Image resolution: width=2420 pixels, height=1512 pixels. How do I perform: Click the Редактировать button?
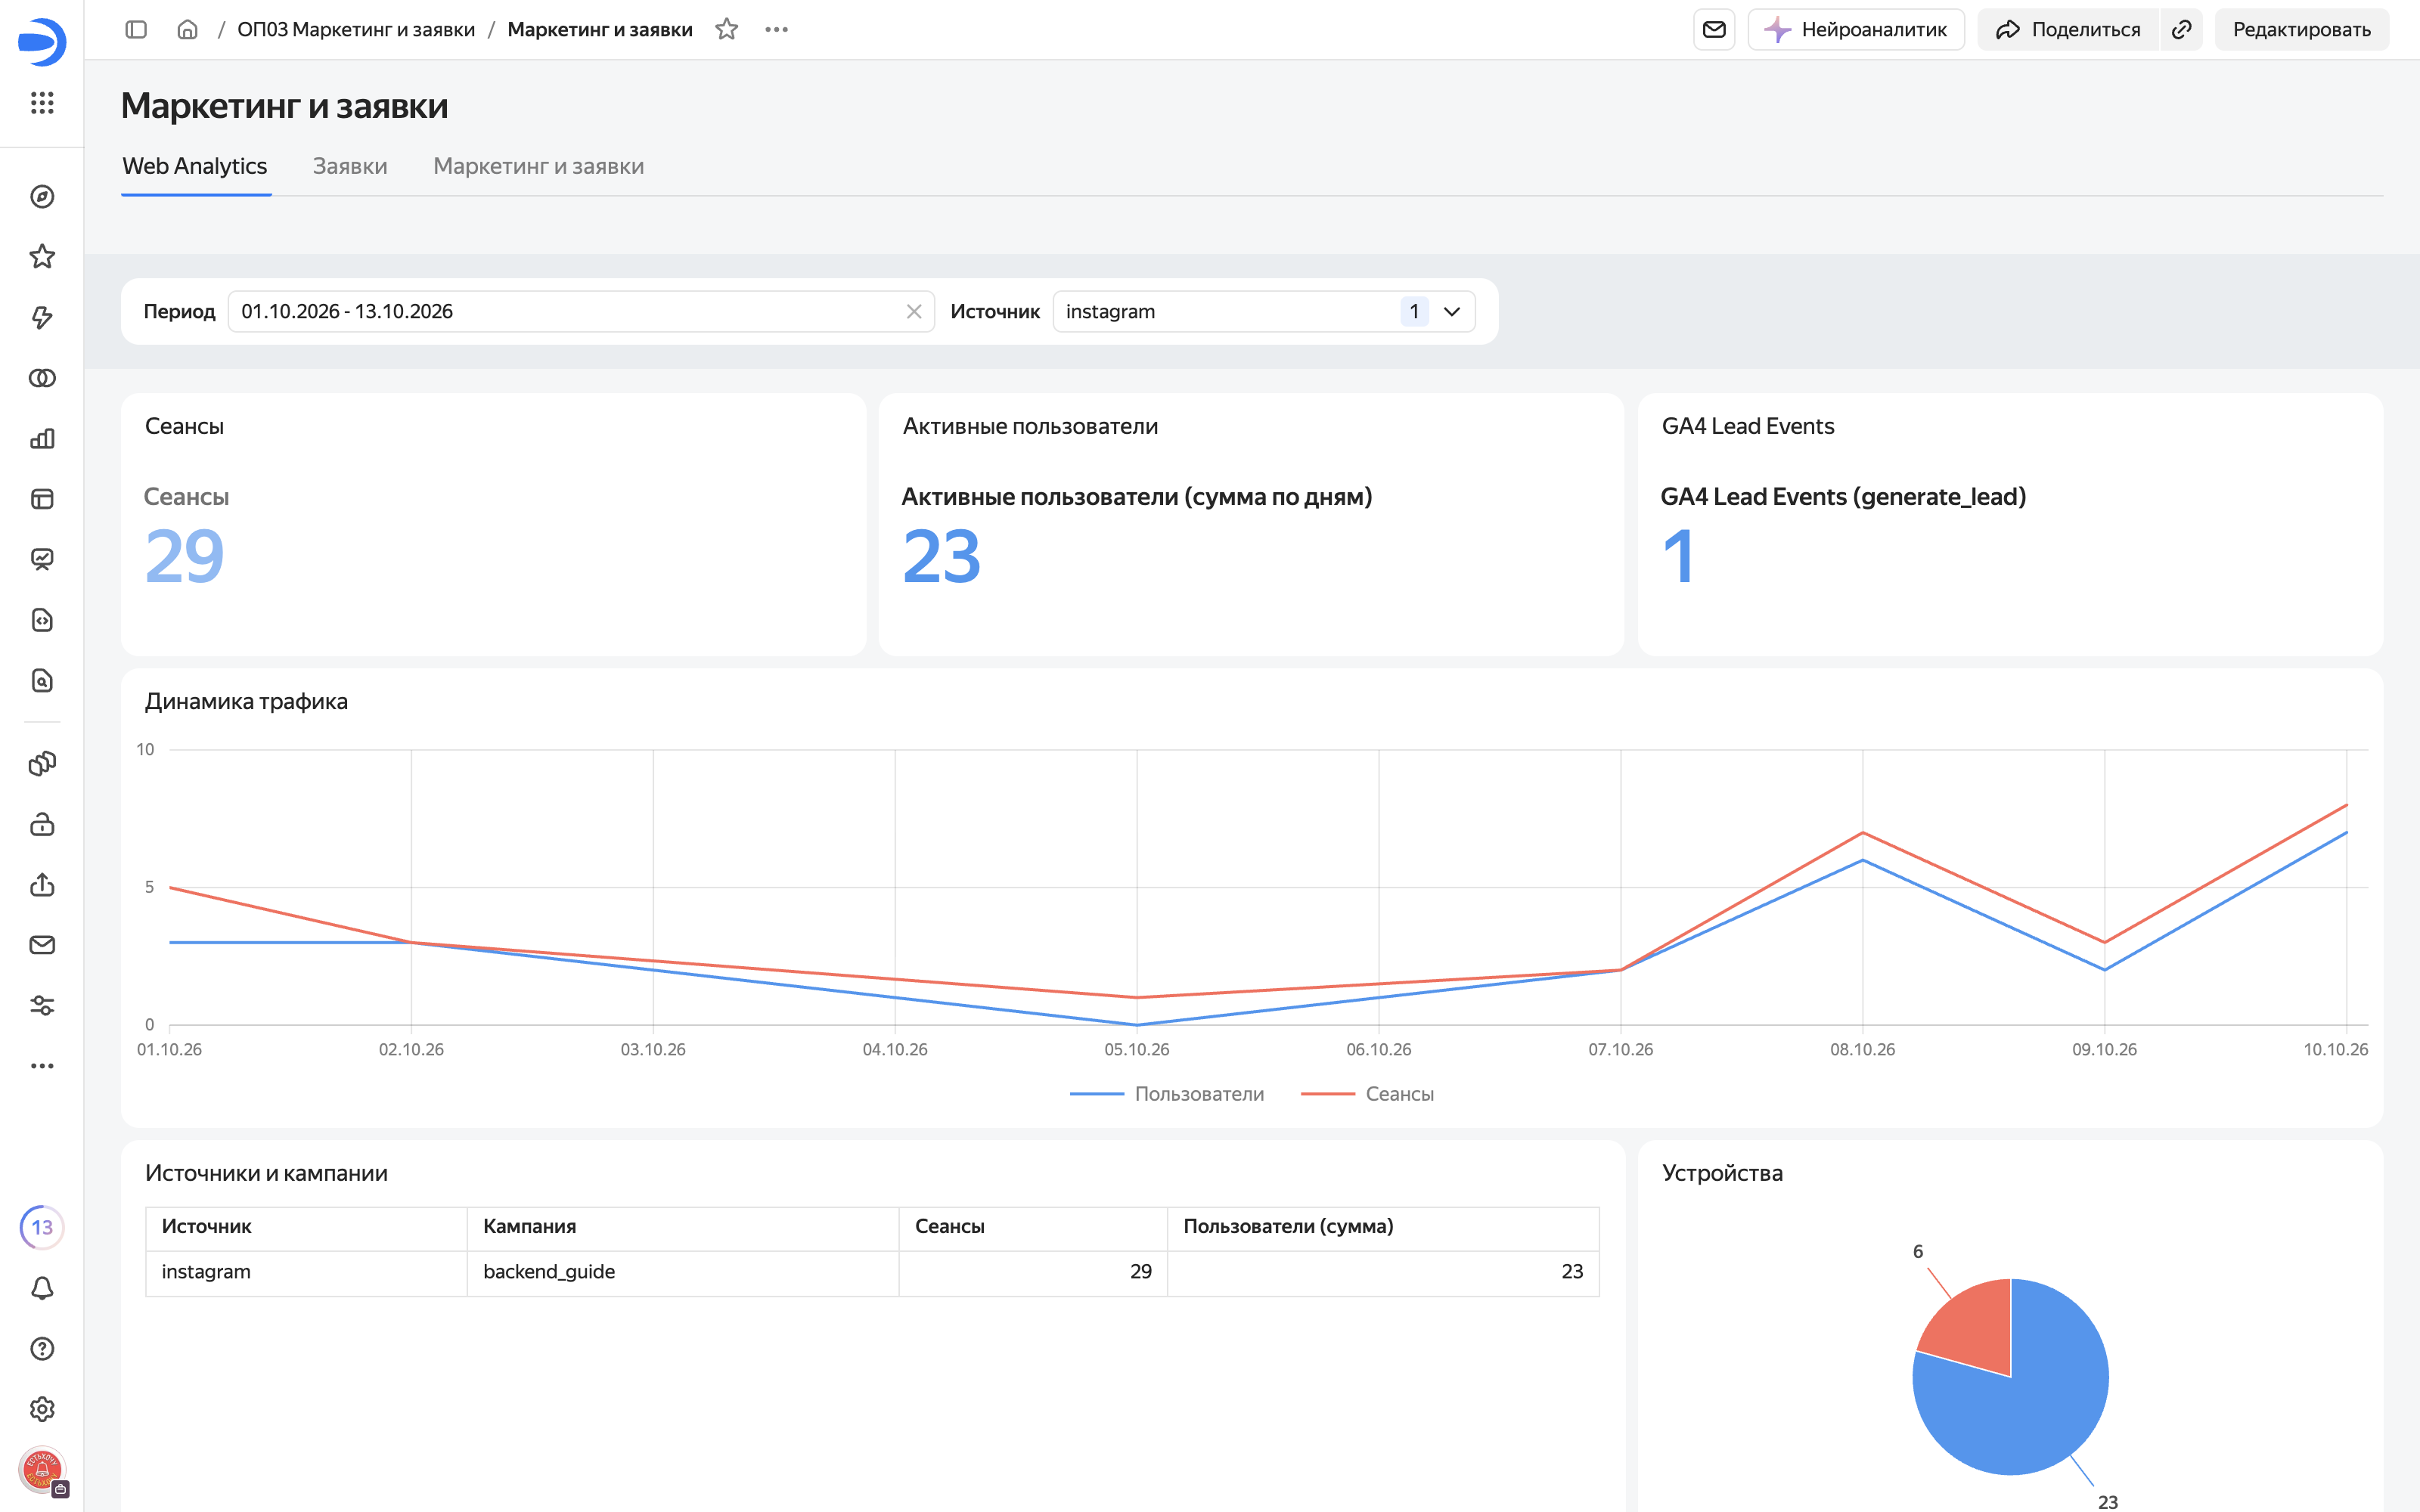pyautogui.click(x=2302, y=30)
